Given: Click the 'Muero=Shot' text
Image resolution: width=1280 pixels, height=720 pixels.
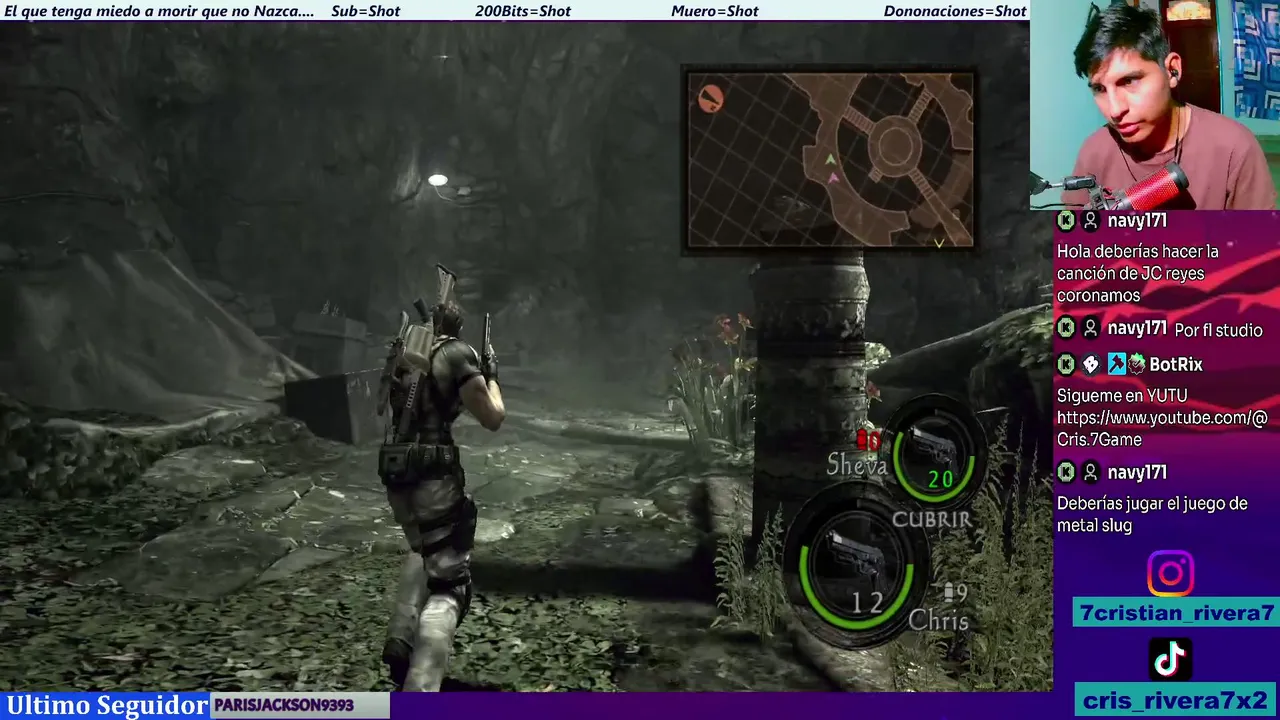Looking at the screenshot, I should pos(714,11).
